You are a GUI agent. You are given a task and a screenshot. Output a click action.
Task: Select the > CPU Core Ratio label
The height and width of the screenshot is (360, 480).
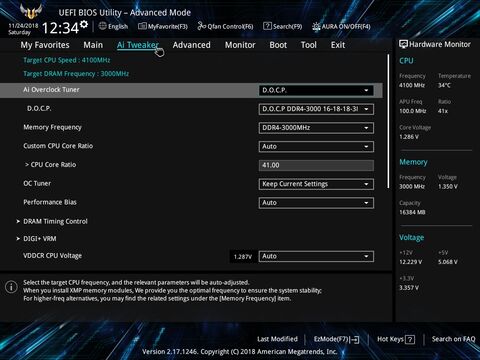click(x=50, y=165)
